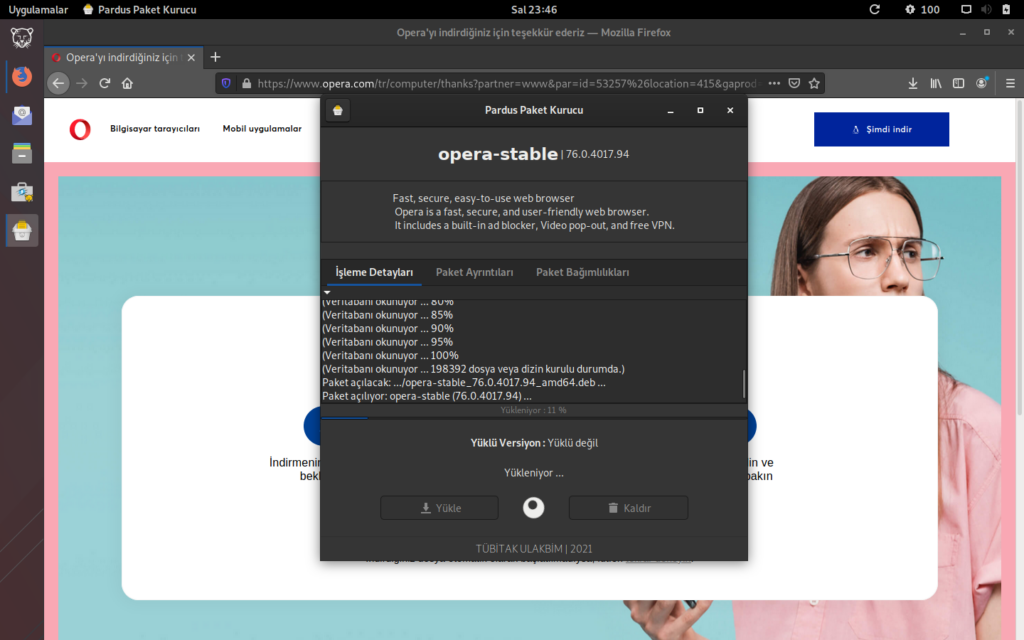Screen dimensions: 1024x640
Task: Switch to Paket Ayrıntıları tab
Action: 475,272
